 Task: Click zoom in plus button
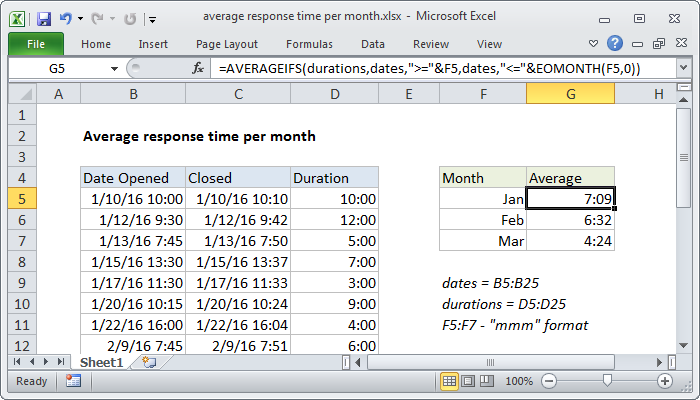[665, 381]
